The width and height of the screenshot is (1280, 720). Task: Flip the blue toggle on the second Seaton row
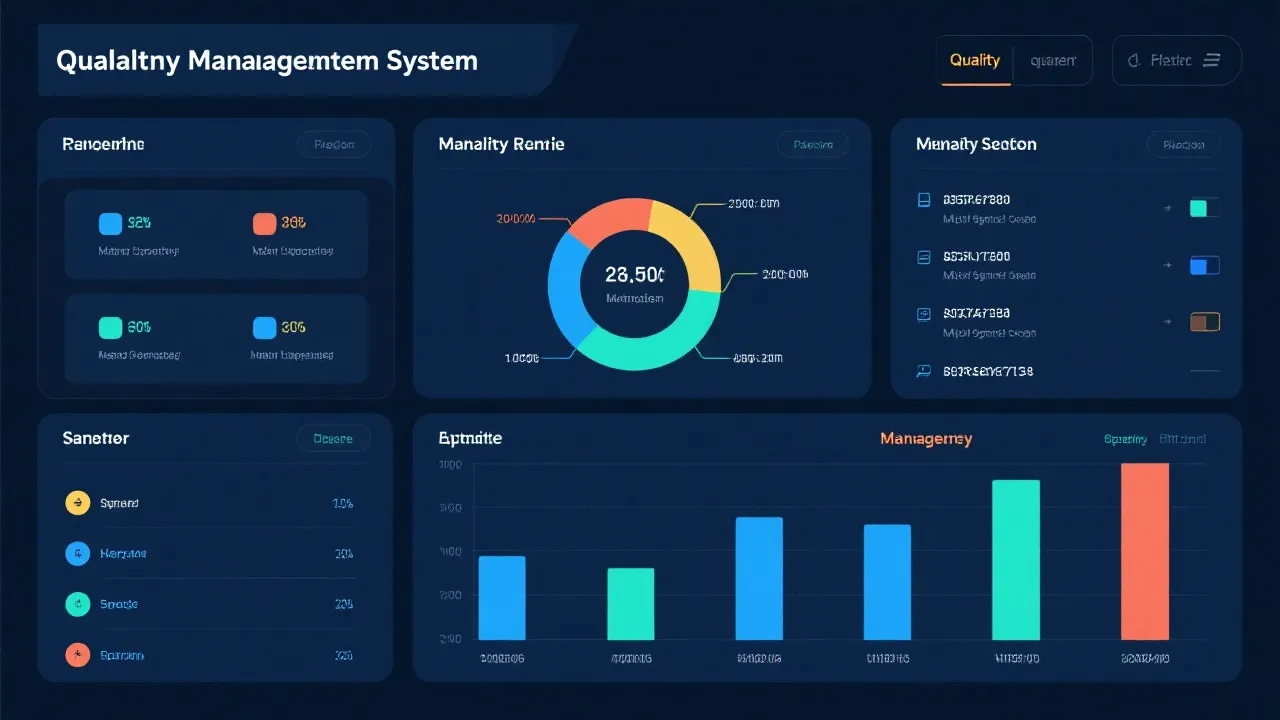[x=1204, y=265]
